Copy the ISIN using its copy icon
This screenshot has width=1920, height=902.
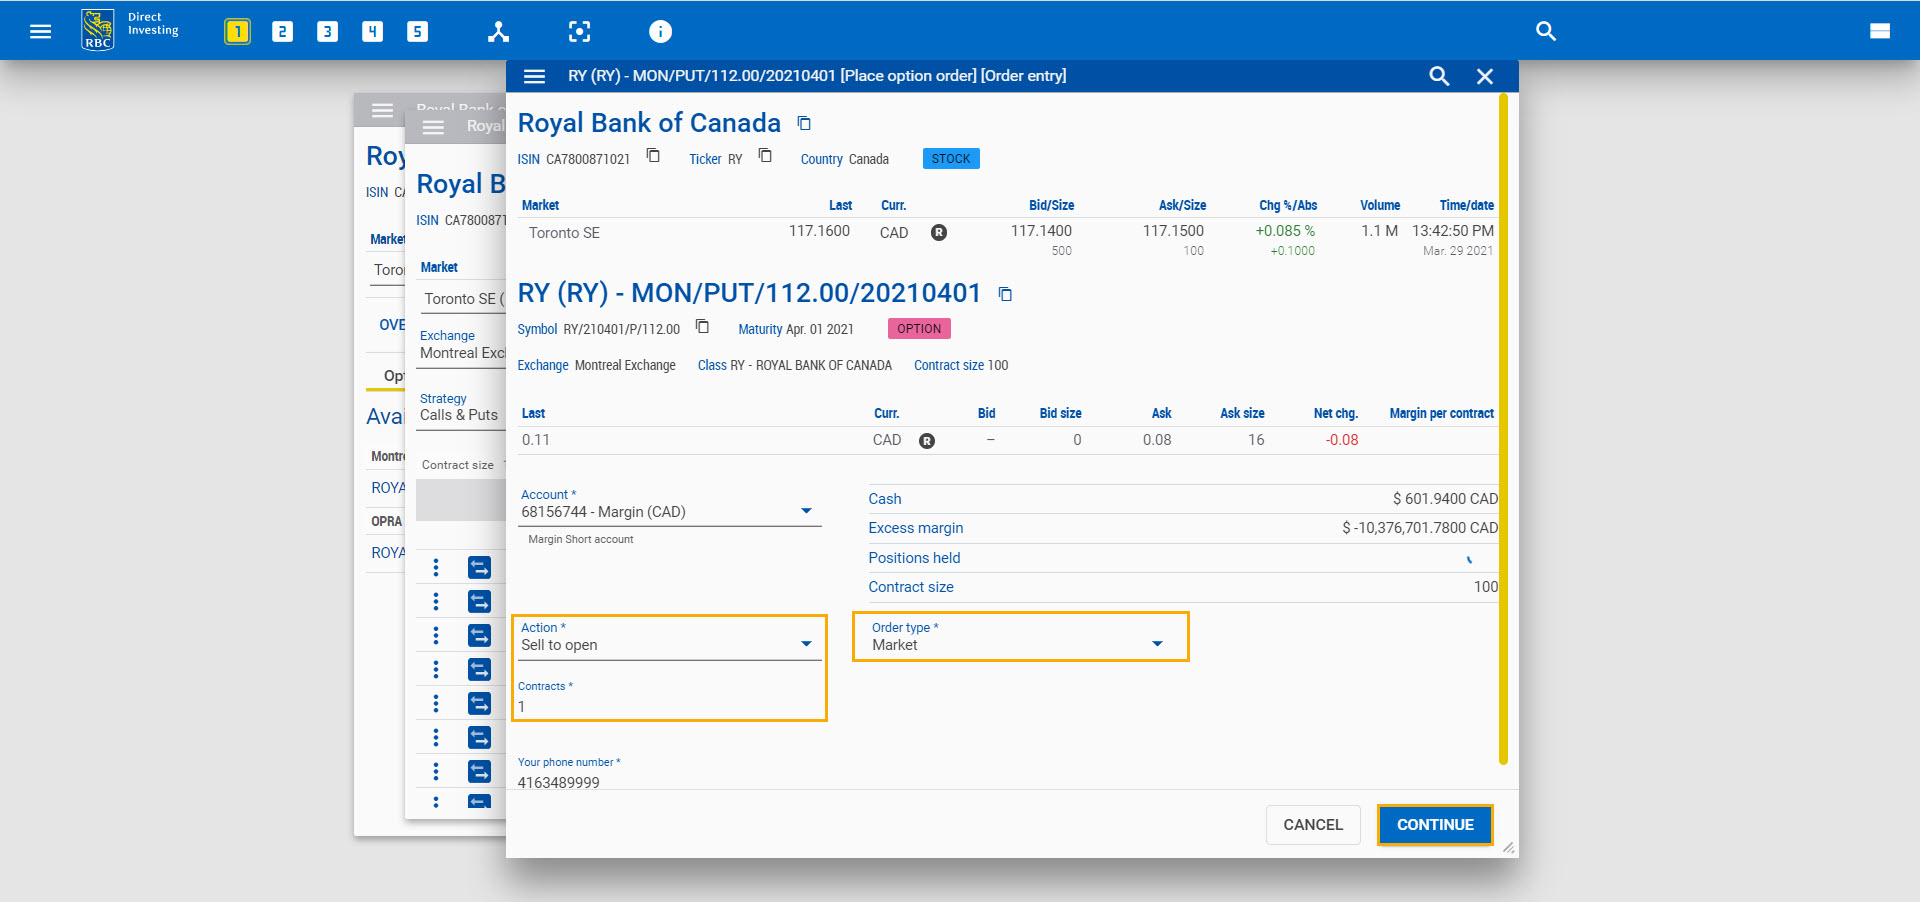point(653,157)
